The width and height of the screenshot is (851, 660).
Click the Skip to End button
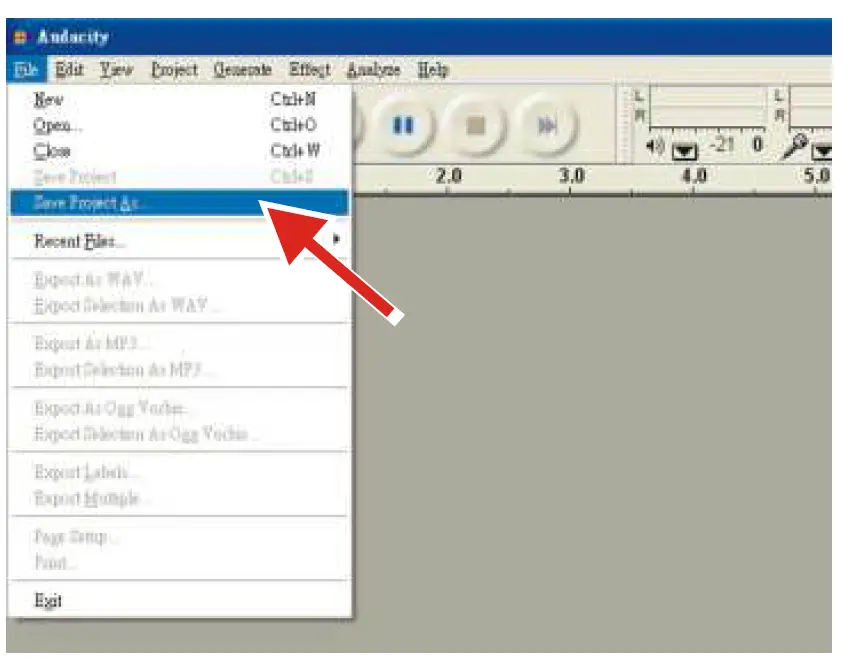click(548, 125)
